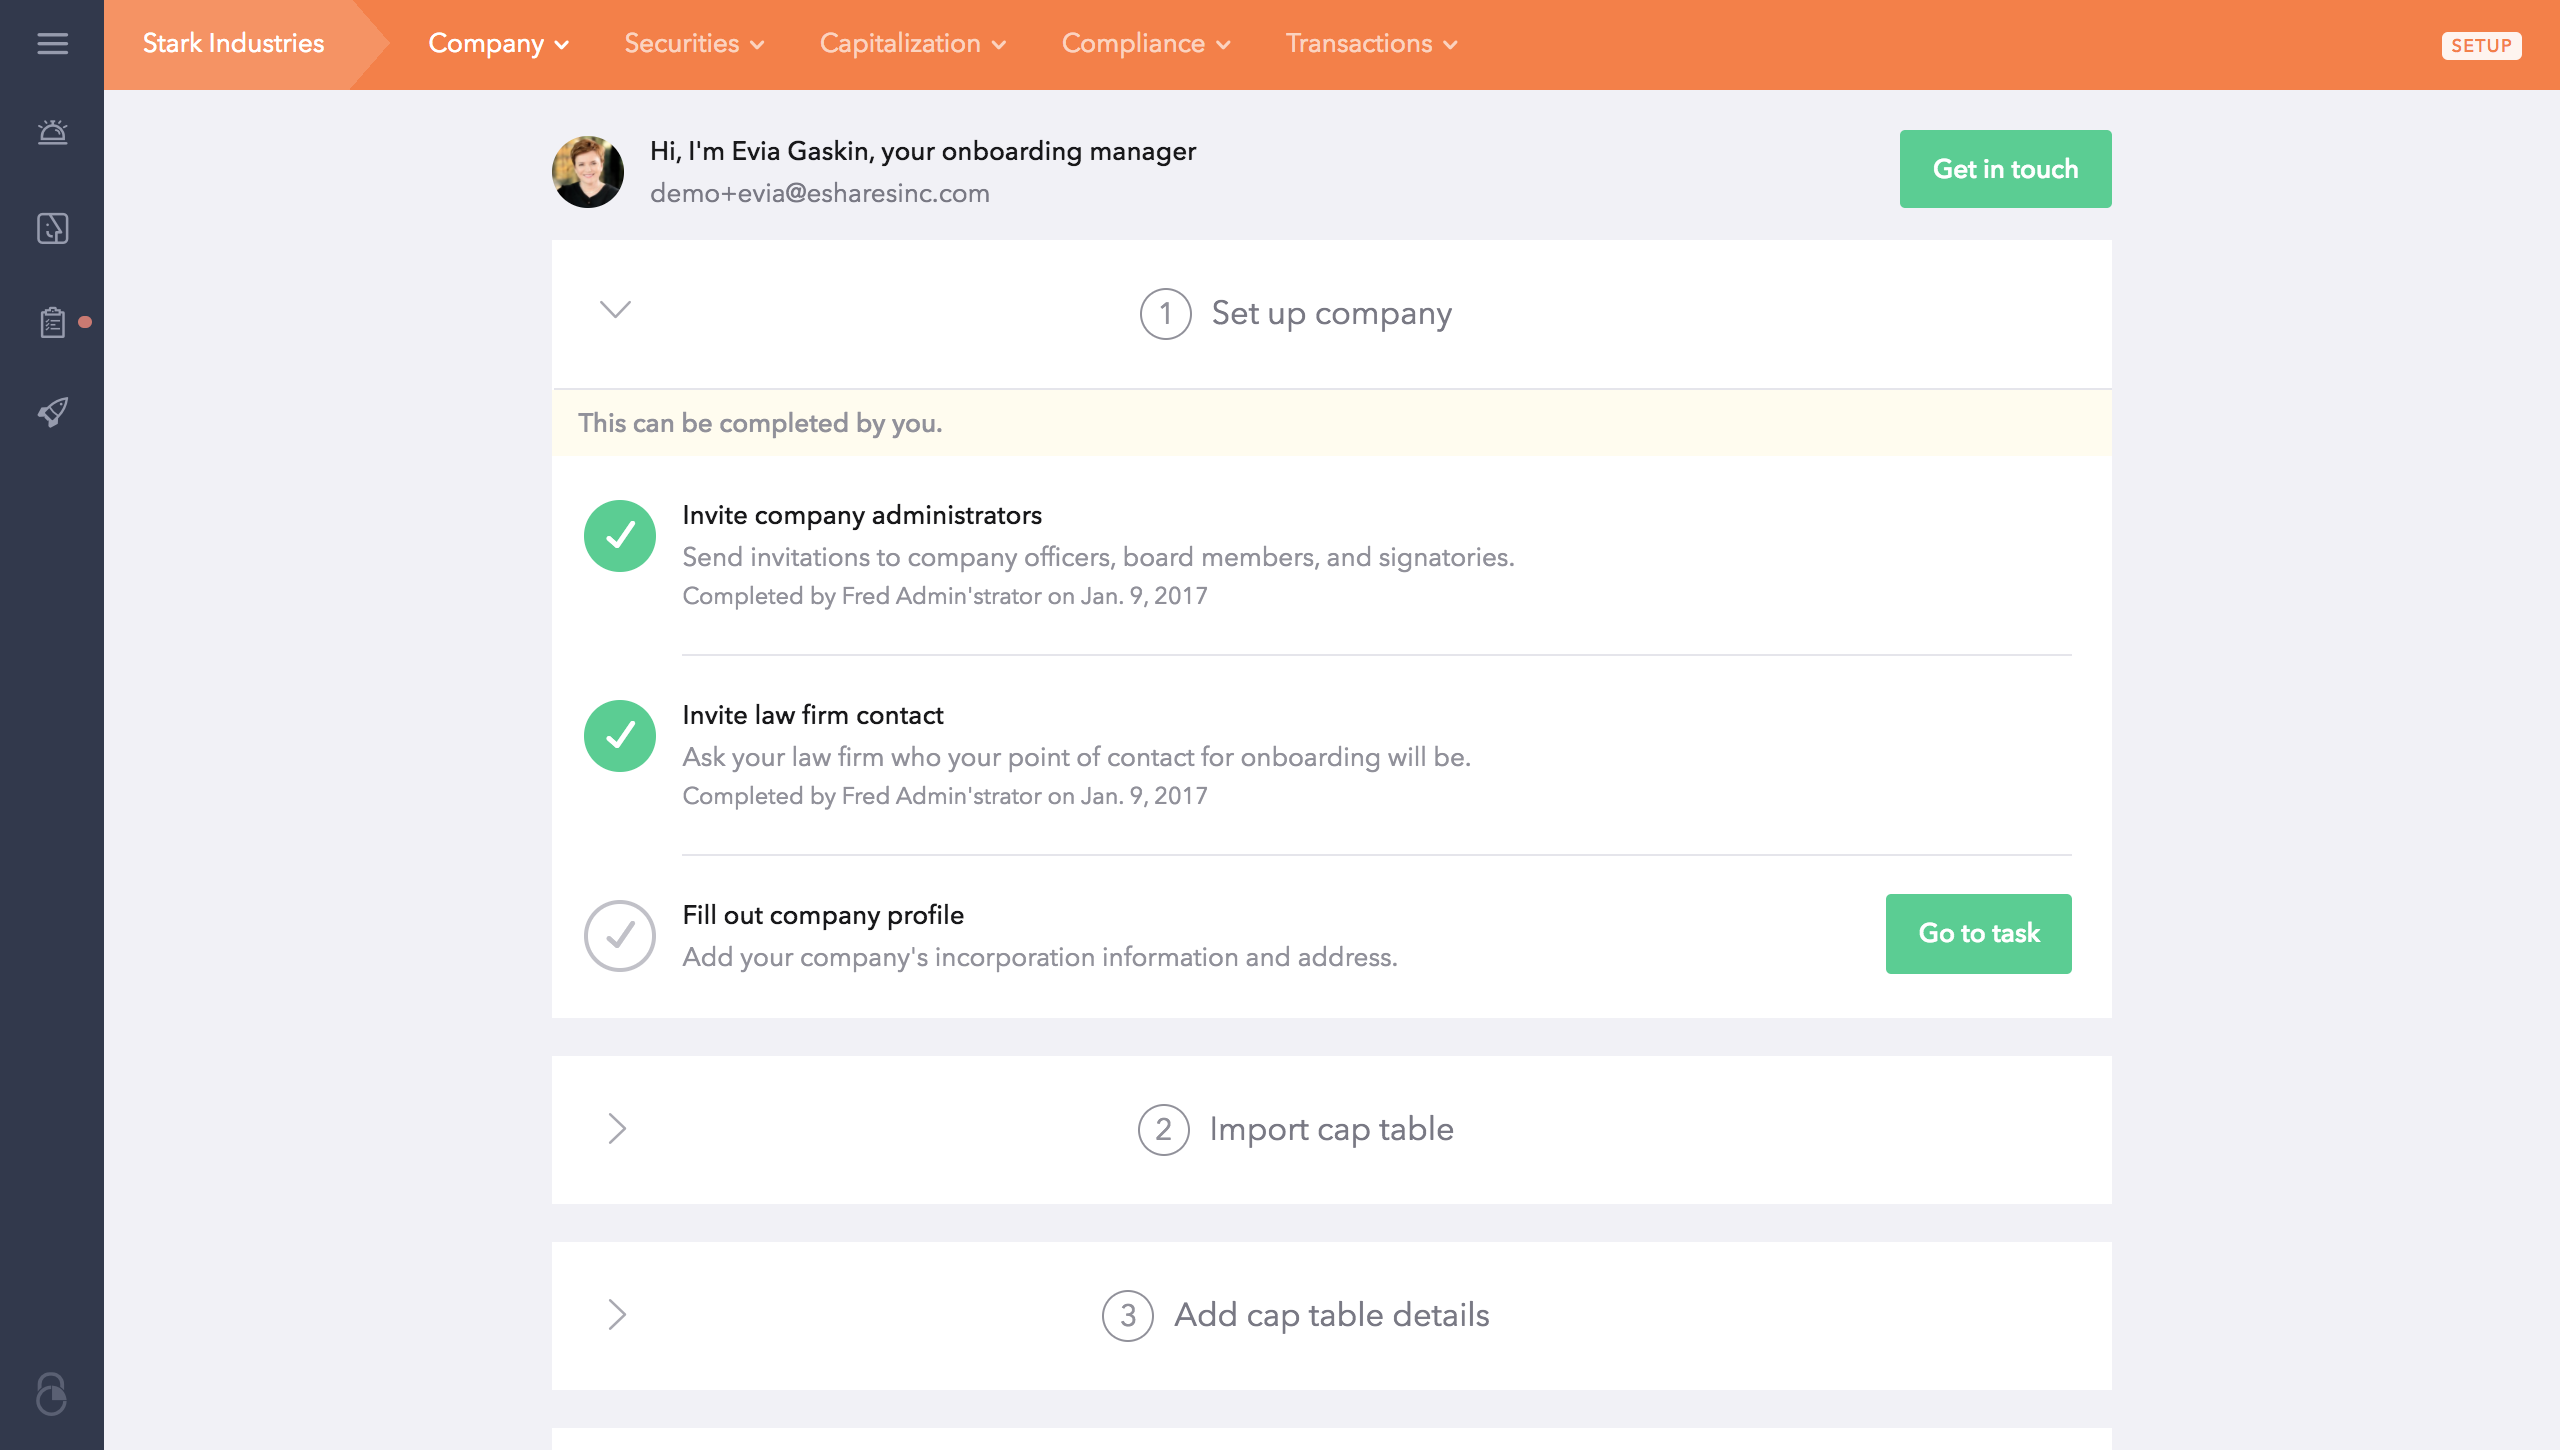
Task: Open the Securities menu
Action: coord(694,44)
